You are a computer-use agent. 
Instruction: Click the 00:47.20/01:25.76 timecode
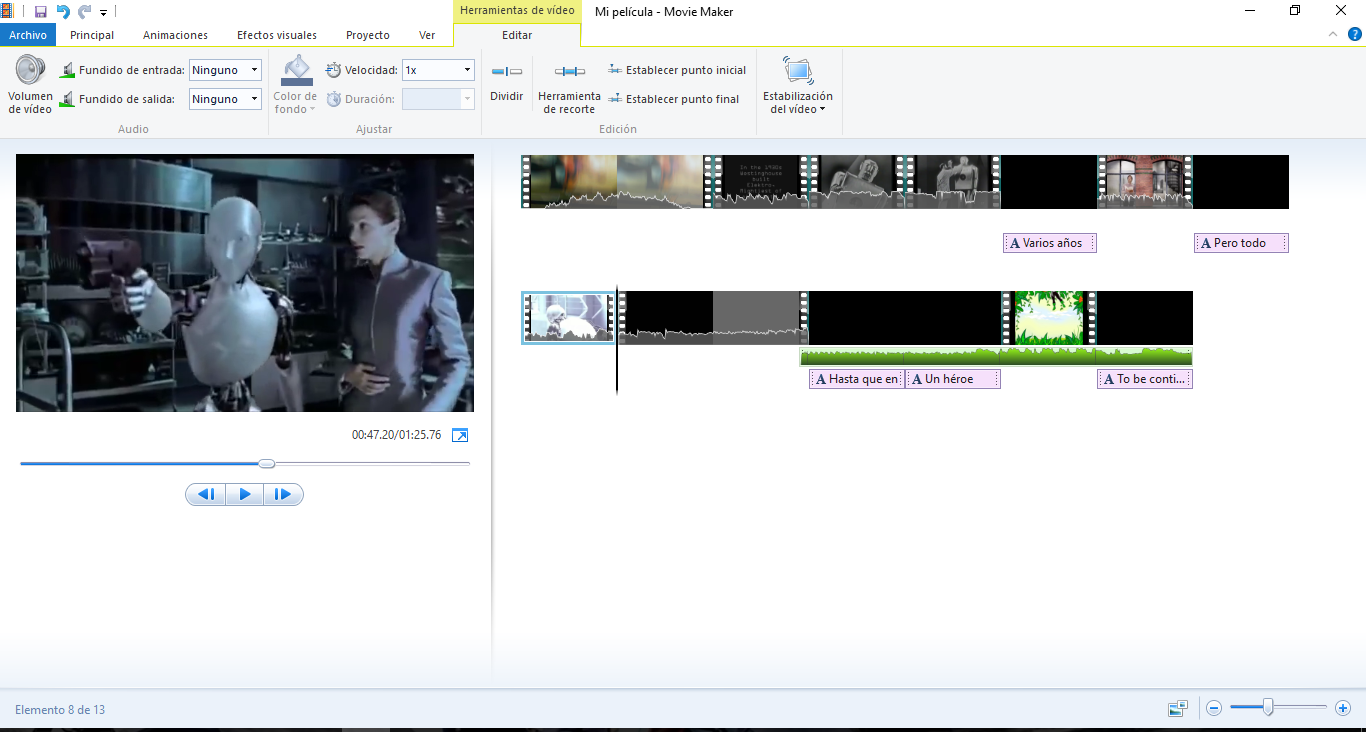396,435
